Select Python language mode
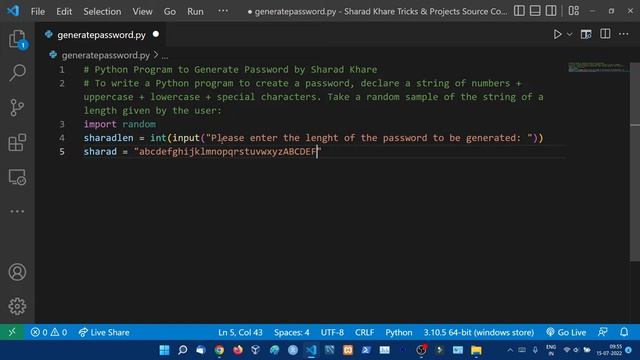The image size is (640, 360). 398,332
